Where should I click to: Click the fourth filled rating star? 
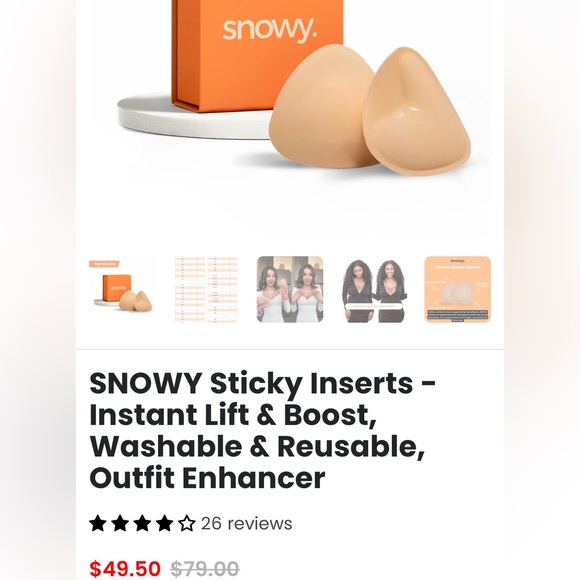click(165, 523)
